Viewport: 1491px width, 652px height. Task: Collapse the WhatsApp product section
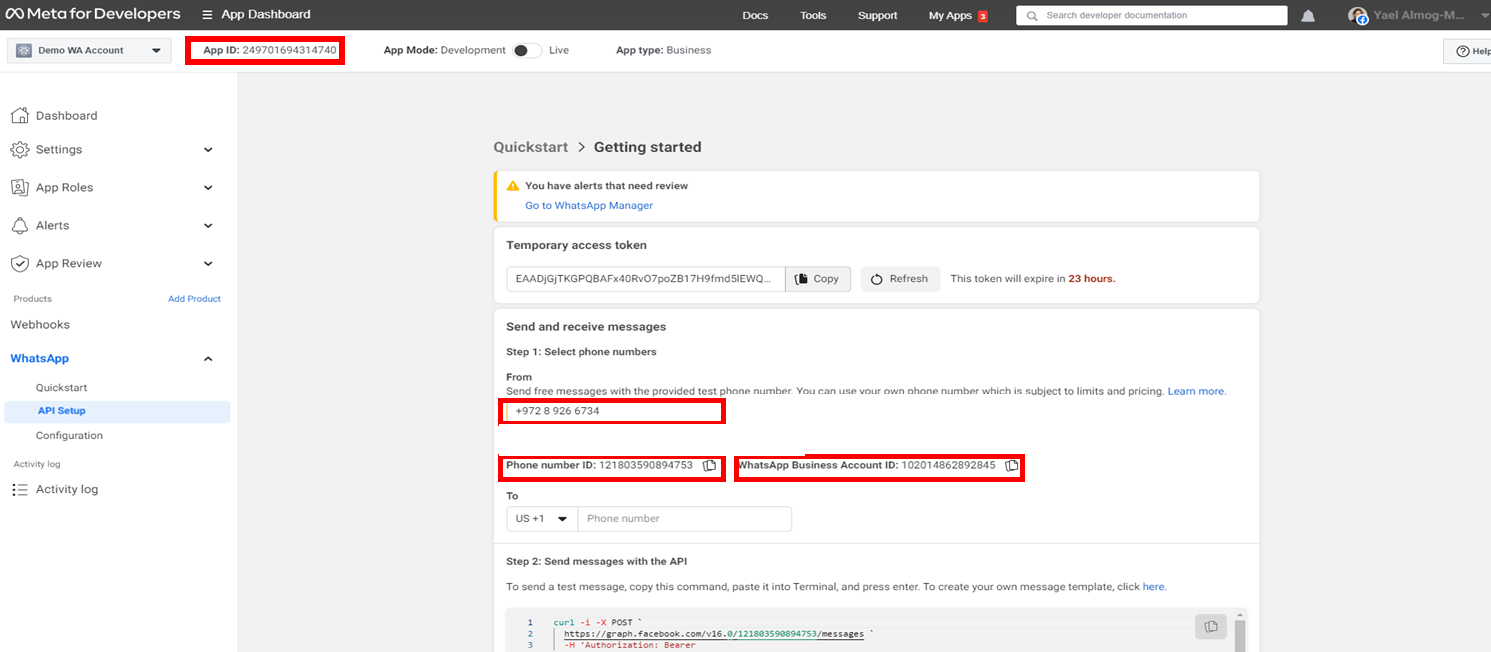pyautogui.click(x=208, y=359)
